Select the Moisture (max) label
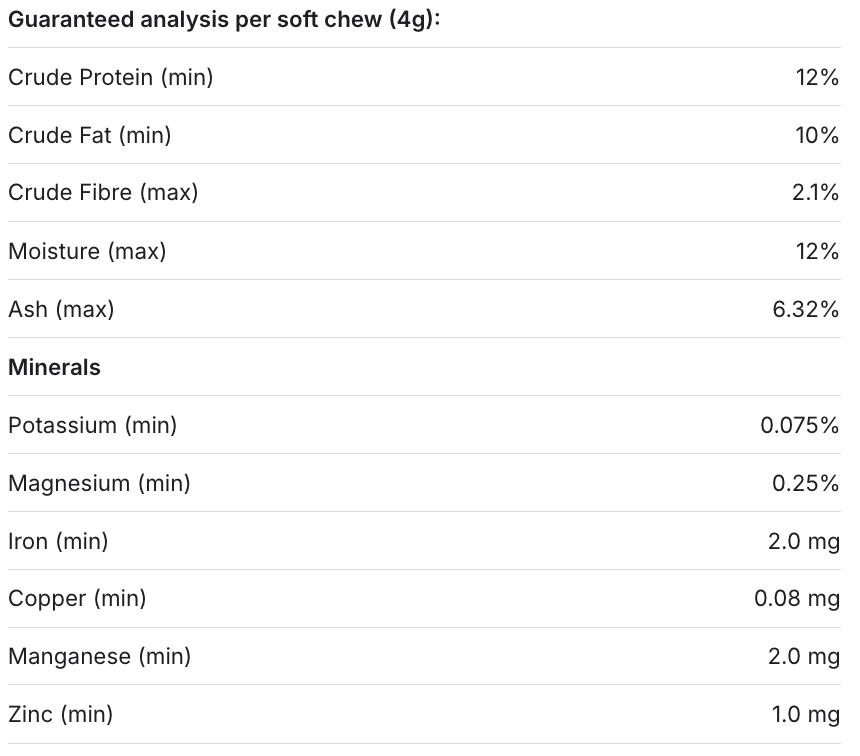860x756 pixels. [87, 251]
